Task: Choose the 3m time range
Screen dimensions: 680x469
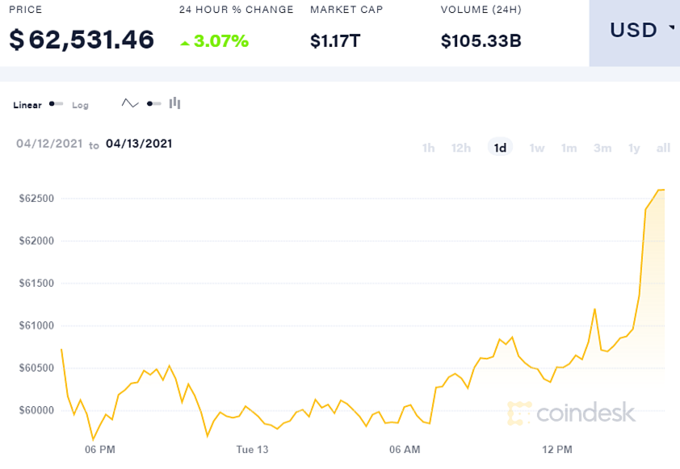Action: pyautogui.click(x=602, y=148)
